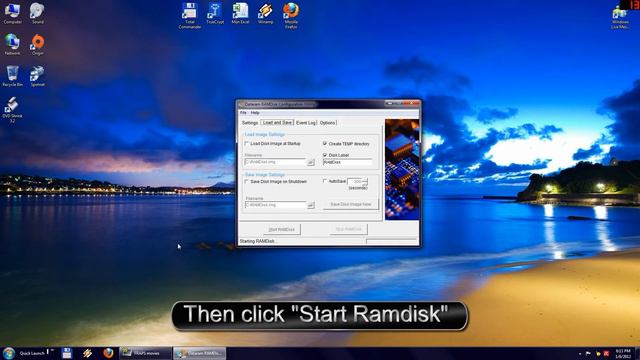
Task: Open Windows Live Messenger desktop shortcut
Action: pyautogui.click(x=620, y=18)
